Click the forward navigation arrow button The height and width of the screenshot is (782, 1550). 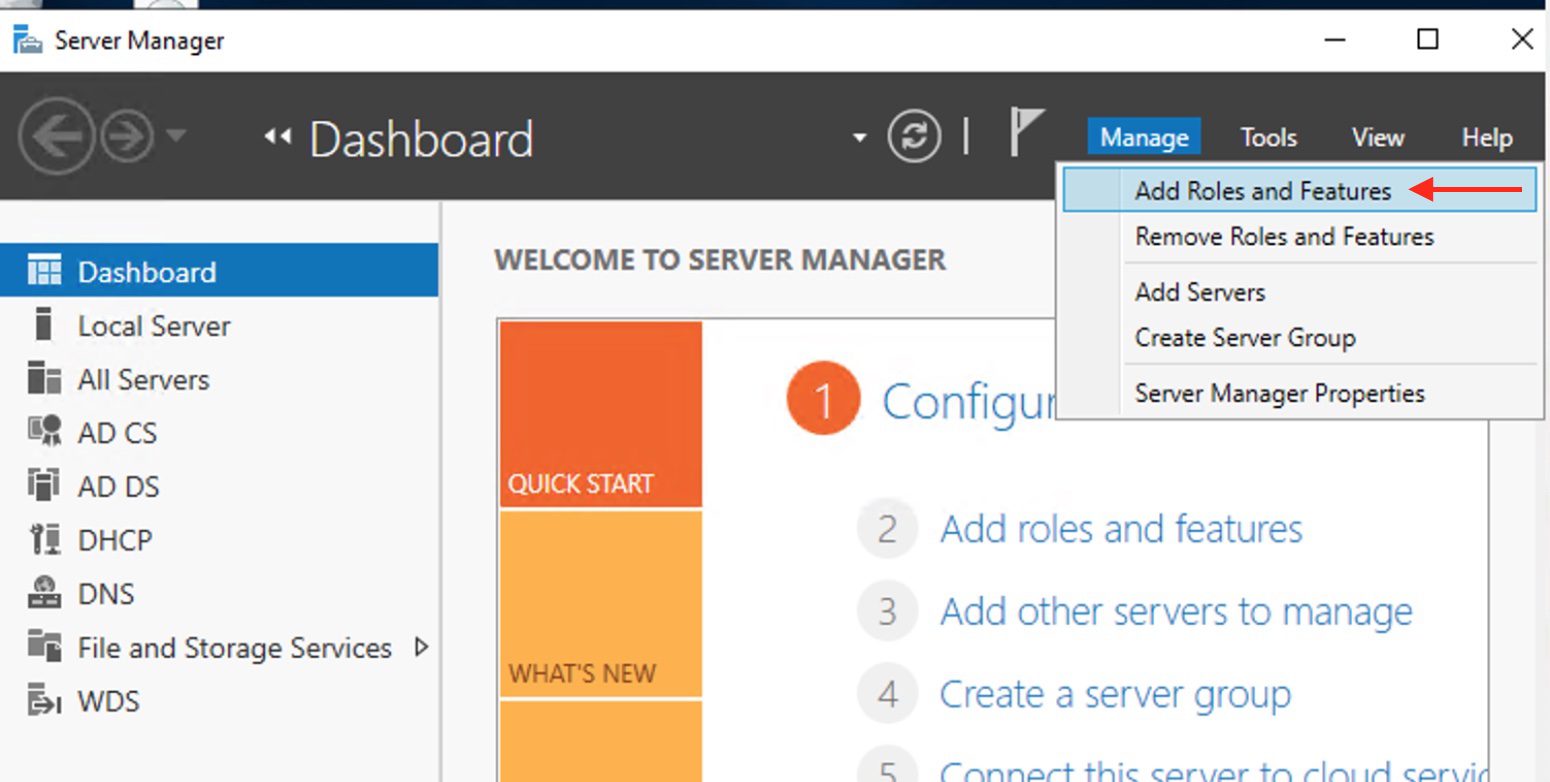click(127, 137)
